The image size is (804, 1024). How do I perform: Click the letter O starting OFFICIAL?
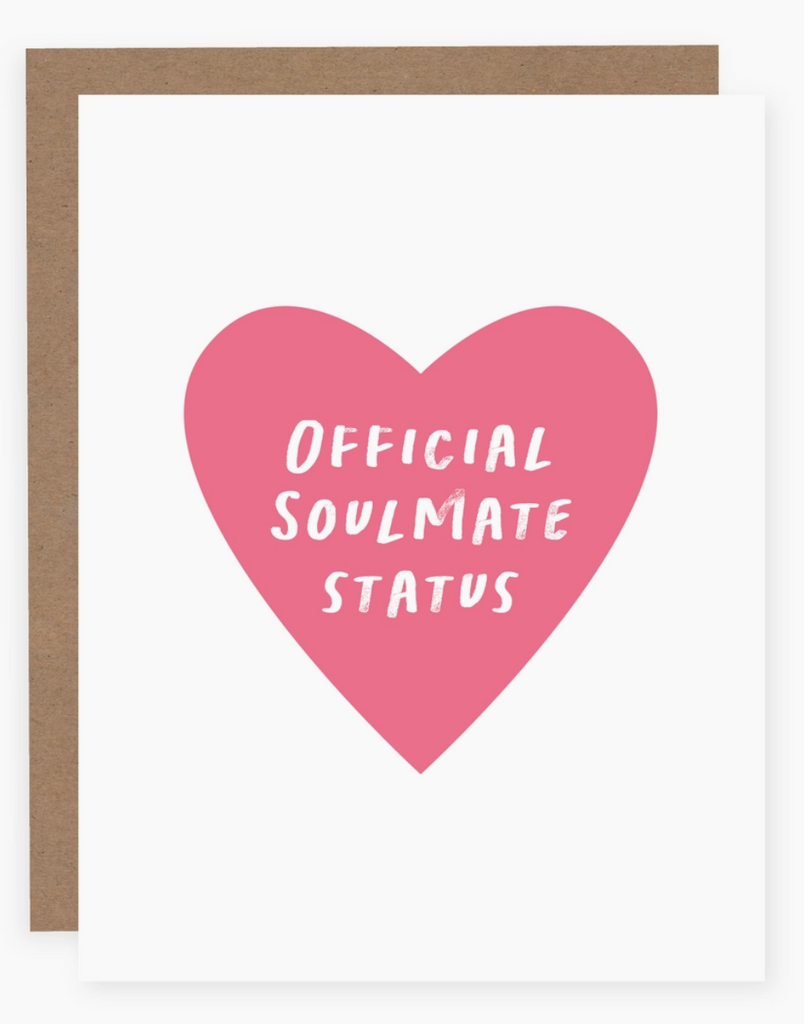pyautogui.click(x=303, y=447)
